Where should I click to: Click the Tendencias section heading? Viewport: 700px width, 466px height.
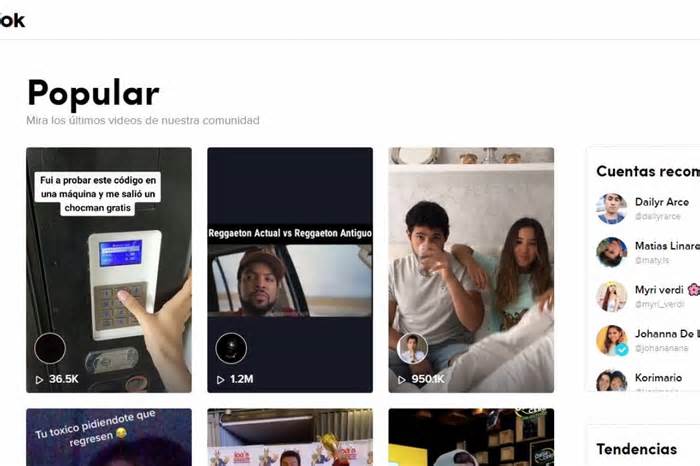636,449
